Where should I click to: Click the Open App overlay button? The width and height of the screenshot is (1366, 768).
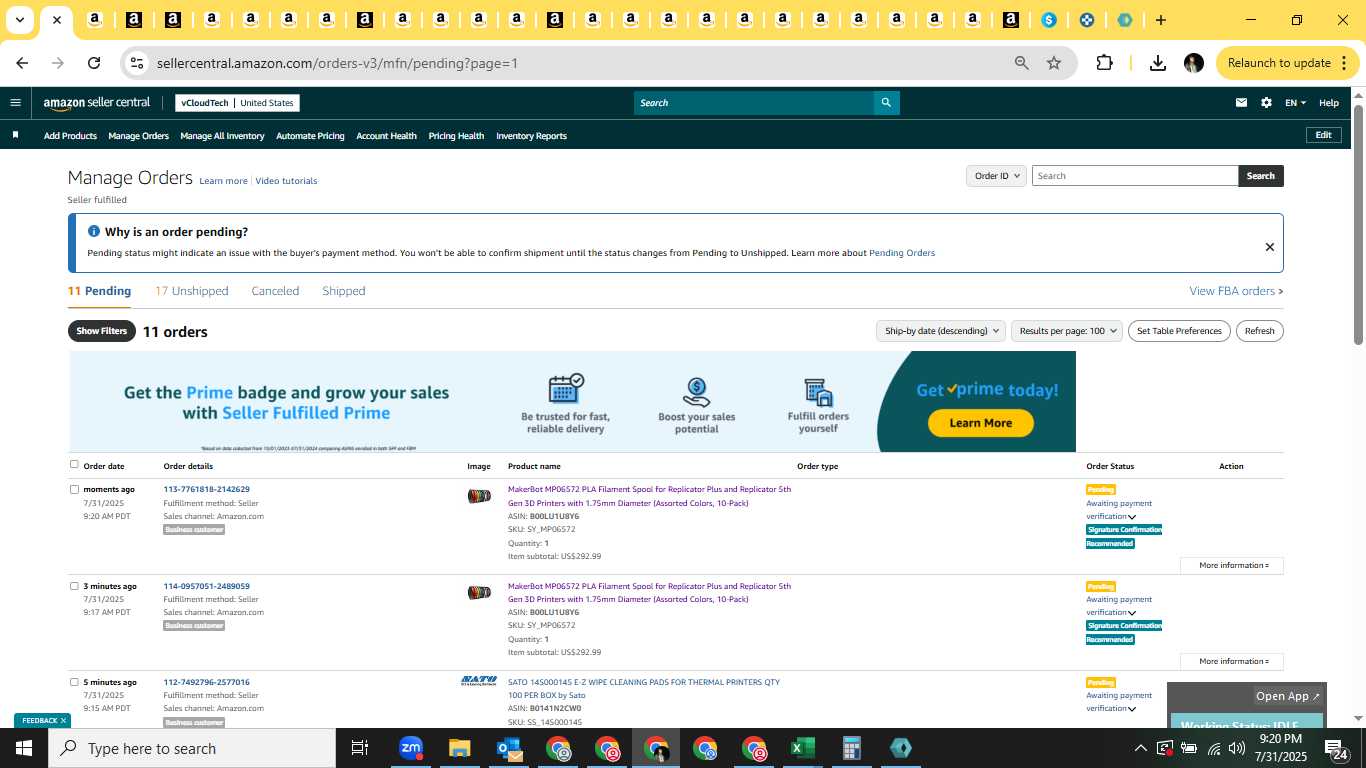coord(1288,696)
